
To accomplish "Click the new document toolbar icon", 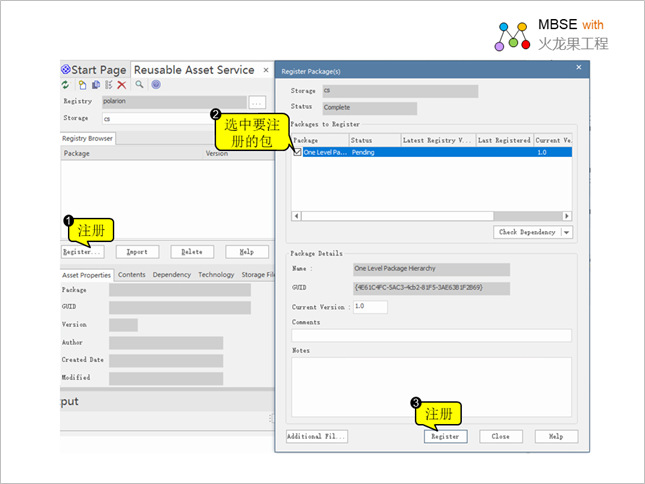I will pyautogui.click(x=82, y=86).
